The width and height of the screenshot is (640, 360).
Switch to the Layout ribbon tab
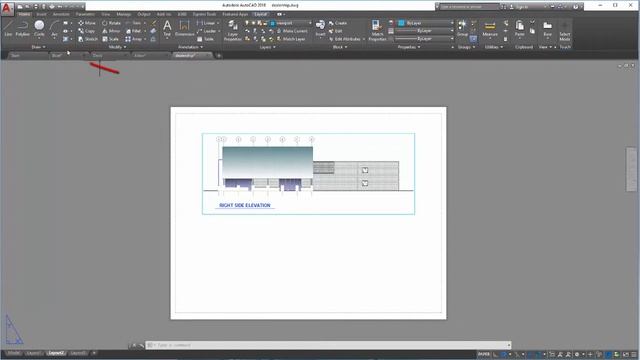tap(260, 14)
